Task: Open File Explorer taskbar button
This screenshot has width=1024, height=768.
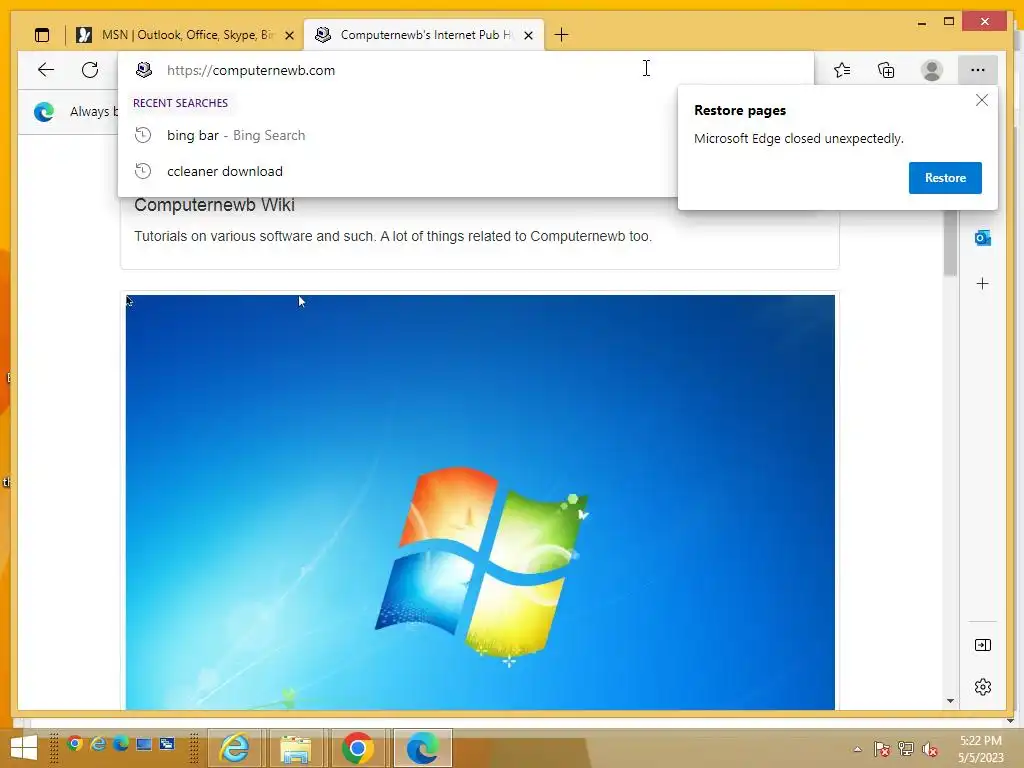Action: 296,748
